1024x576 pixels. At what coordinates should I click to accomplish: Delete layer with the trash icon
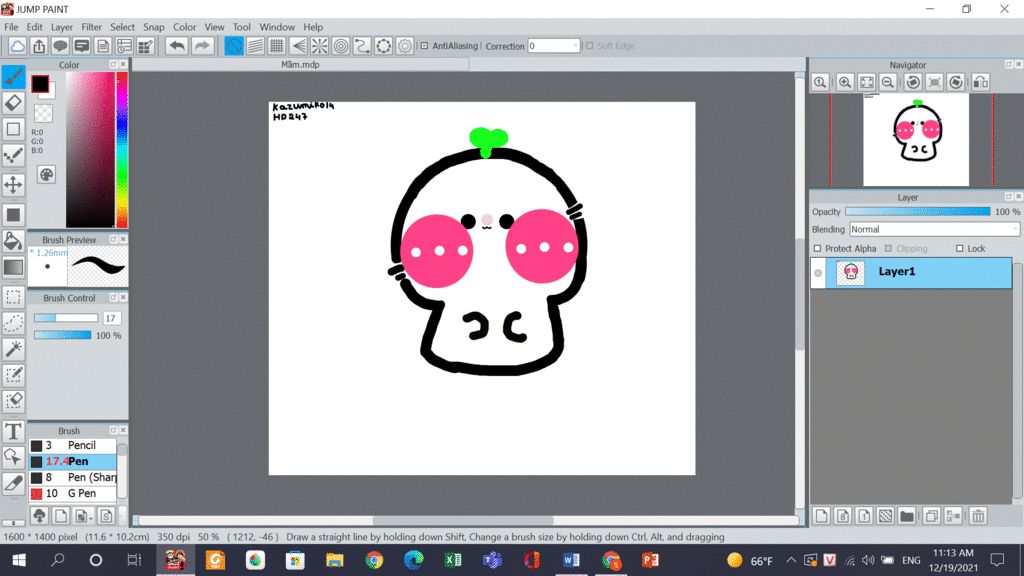(x=978, y=516)
